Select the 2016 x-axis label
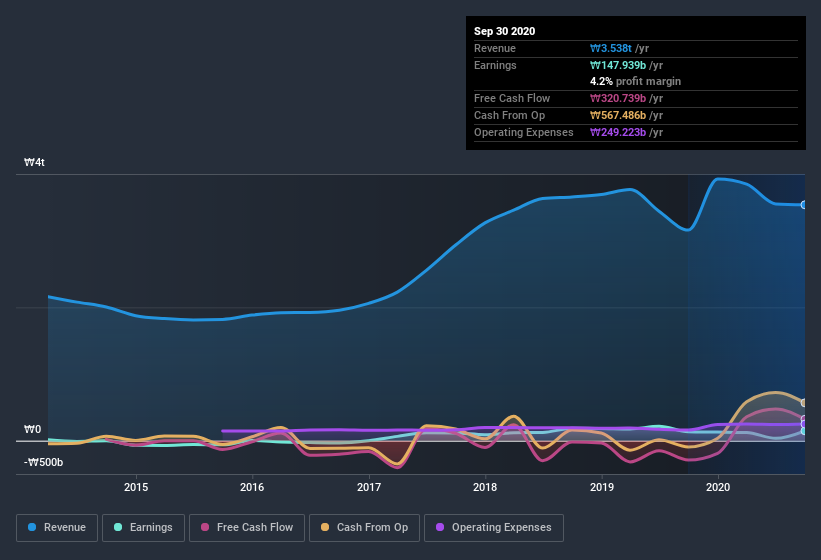This screenshot has height=560, width=821. pyautogui.click(x=252, y=487)
